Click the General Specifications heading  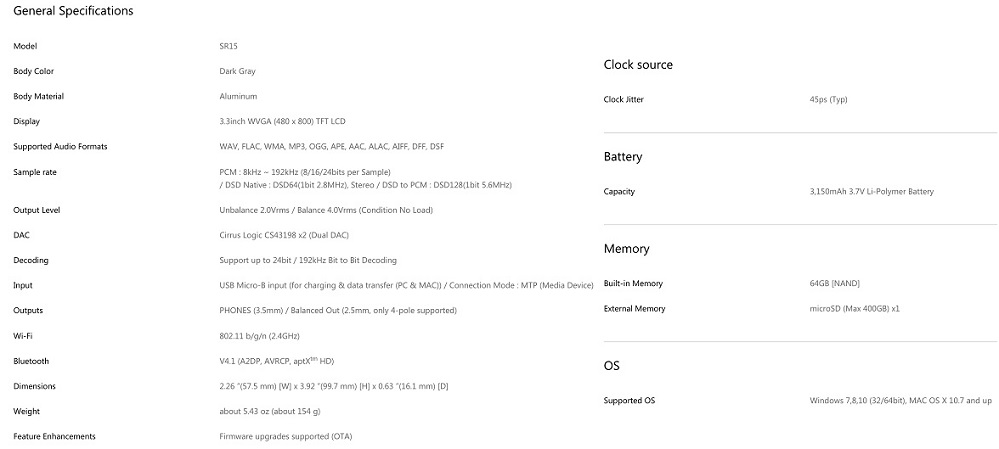(x=73, y=11)
